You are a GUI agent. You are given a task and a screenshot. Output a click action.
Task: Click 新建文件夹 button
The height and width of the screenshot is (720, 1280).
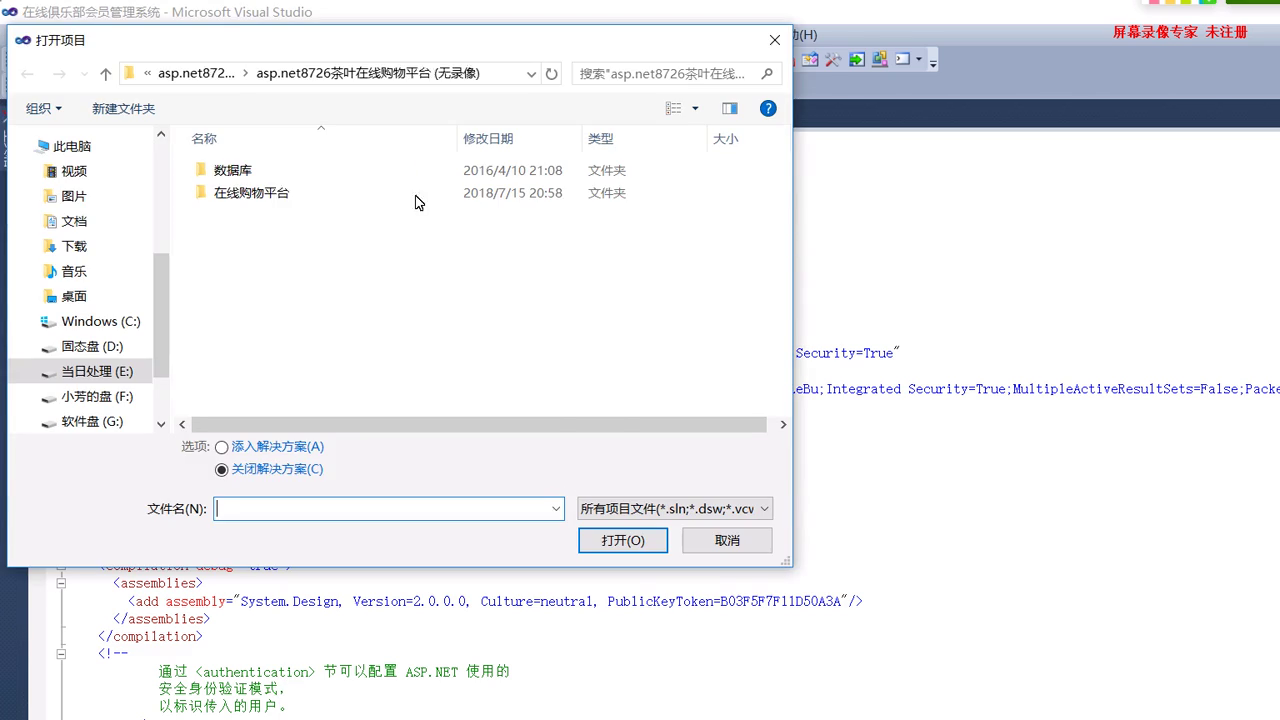point(123,108)
